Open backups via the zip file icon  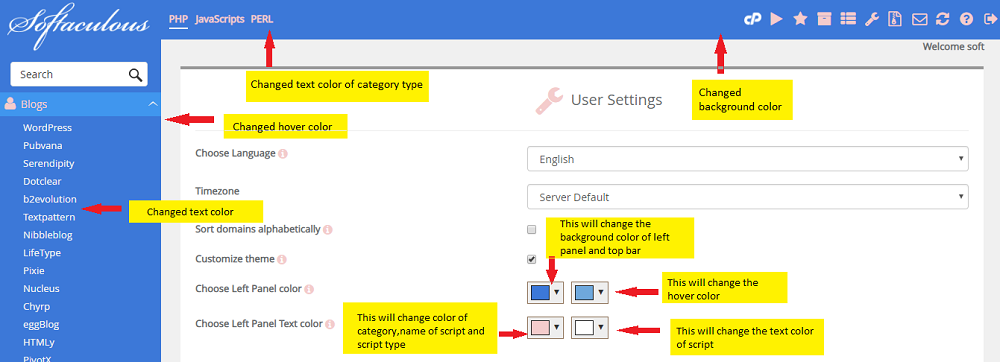895,19
